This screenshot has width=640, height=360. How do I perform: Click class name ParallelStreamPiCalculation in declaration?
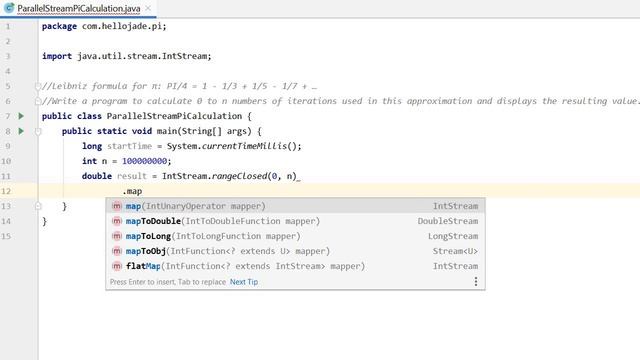pos(174,116)
